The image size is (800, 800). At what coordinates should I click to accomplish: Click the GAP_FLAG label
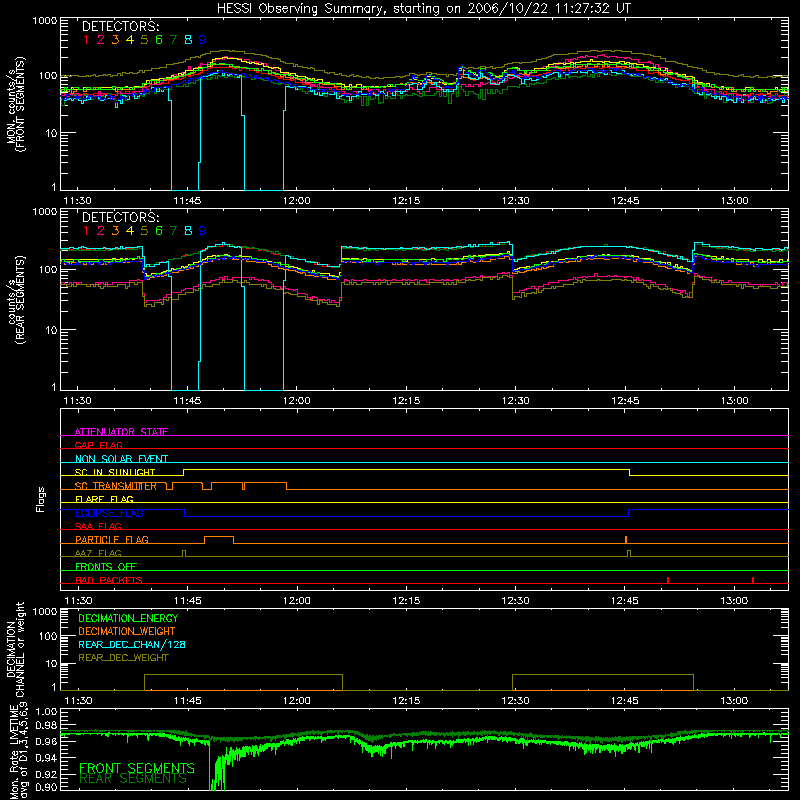click(x=98, y=445)
